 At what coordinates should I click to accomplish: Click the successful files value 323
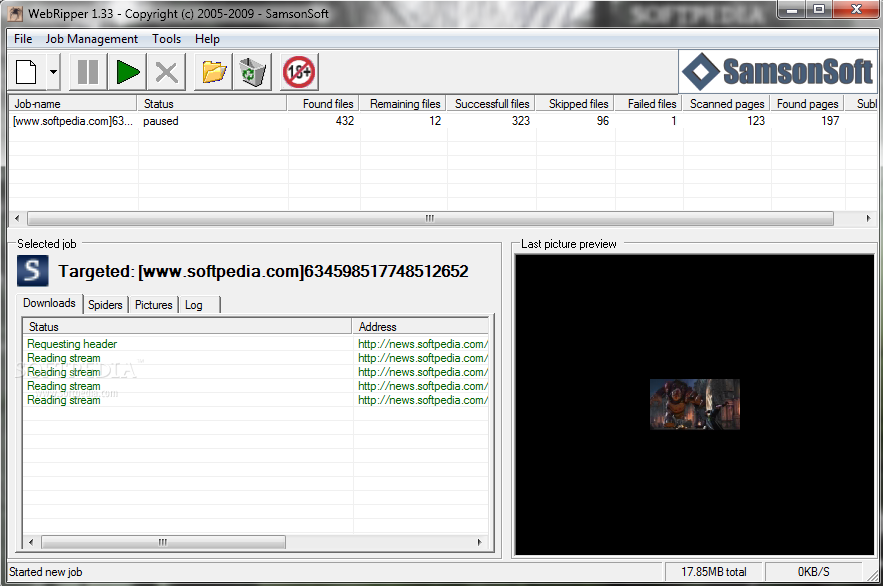point(520,121)
